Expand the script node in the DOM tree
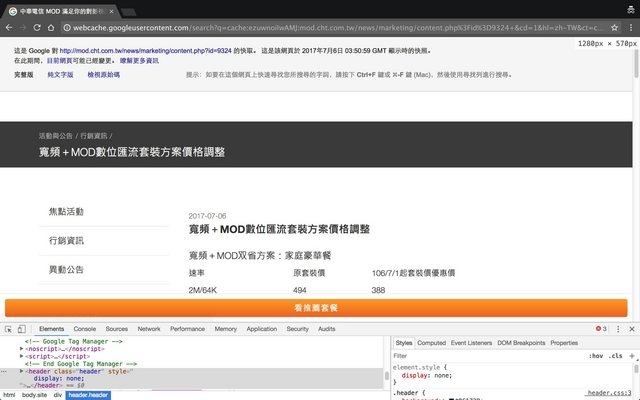 point(22,356)
